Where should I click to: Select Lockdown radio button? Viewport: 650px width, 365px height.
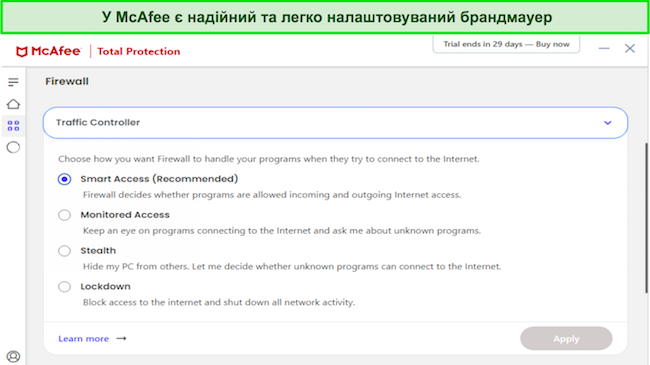[64, 287]
